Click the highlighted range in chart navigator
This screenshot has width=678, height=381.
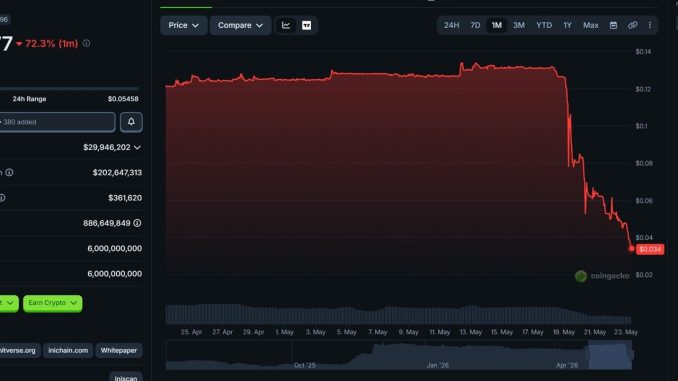point(610,355)
